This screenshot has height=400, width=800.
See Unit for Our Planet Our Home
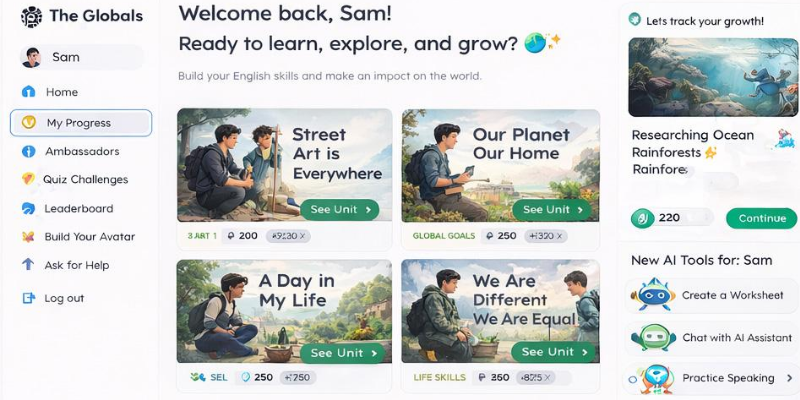pos(552,210)
